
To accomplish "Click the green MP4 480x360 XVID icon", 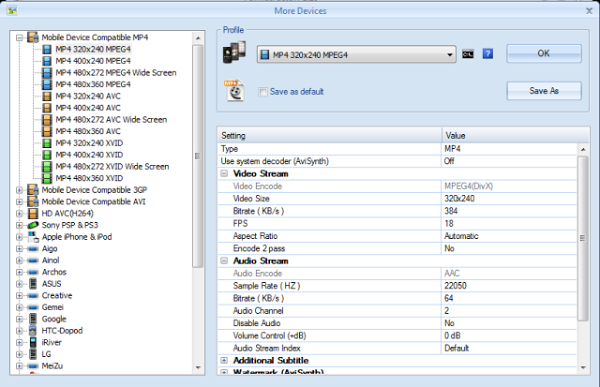I will pyautogui.click(x=47, y=179).
